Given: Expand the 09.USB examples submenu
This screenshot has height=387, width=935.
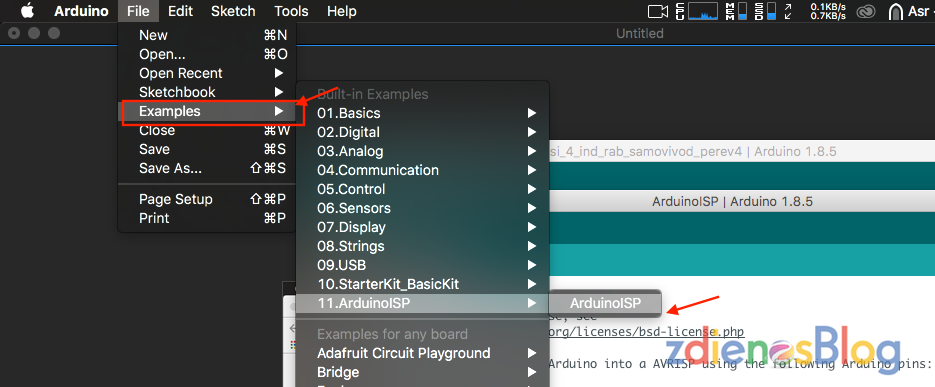Looking at the screenshot, I should (423, 265).
